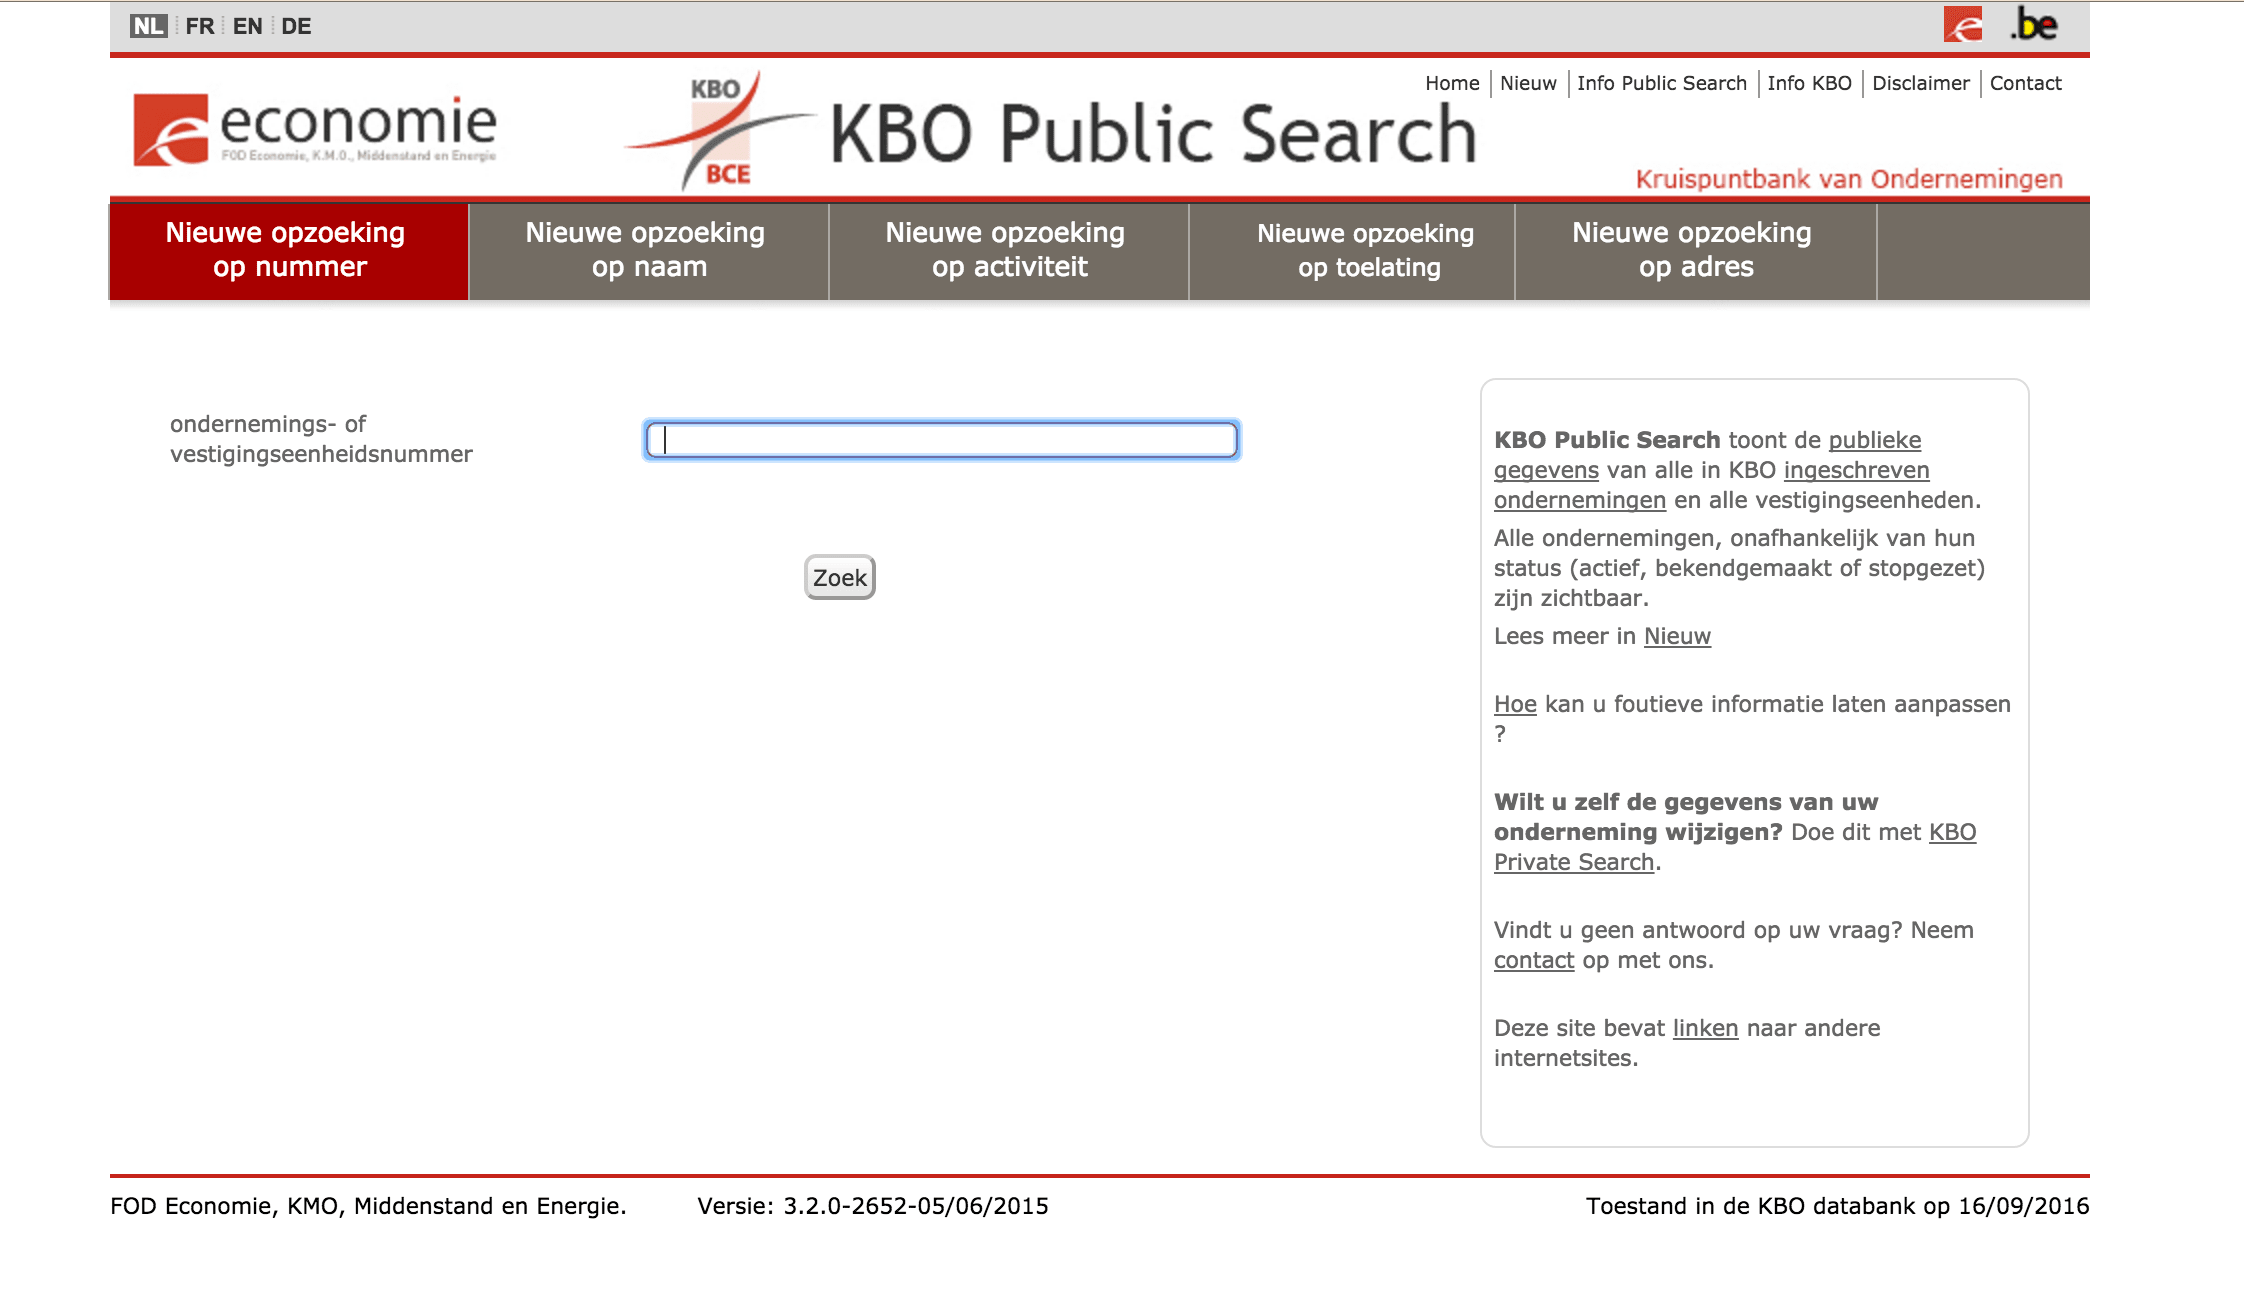Open the ingeschreven ondernemingen link
2244x1298 pixels.
tap(1712, 485)
